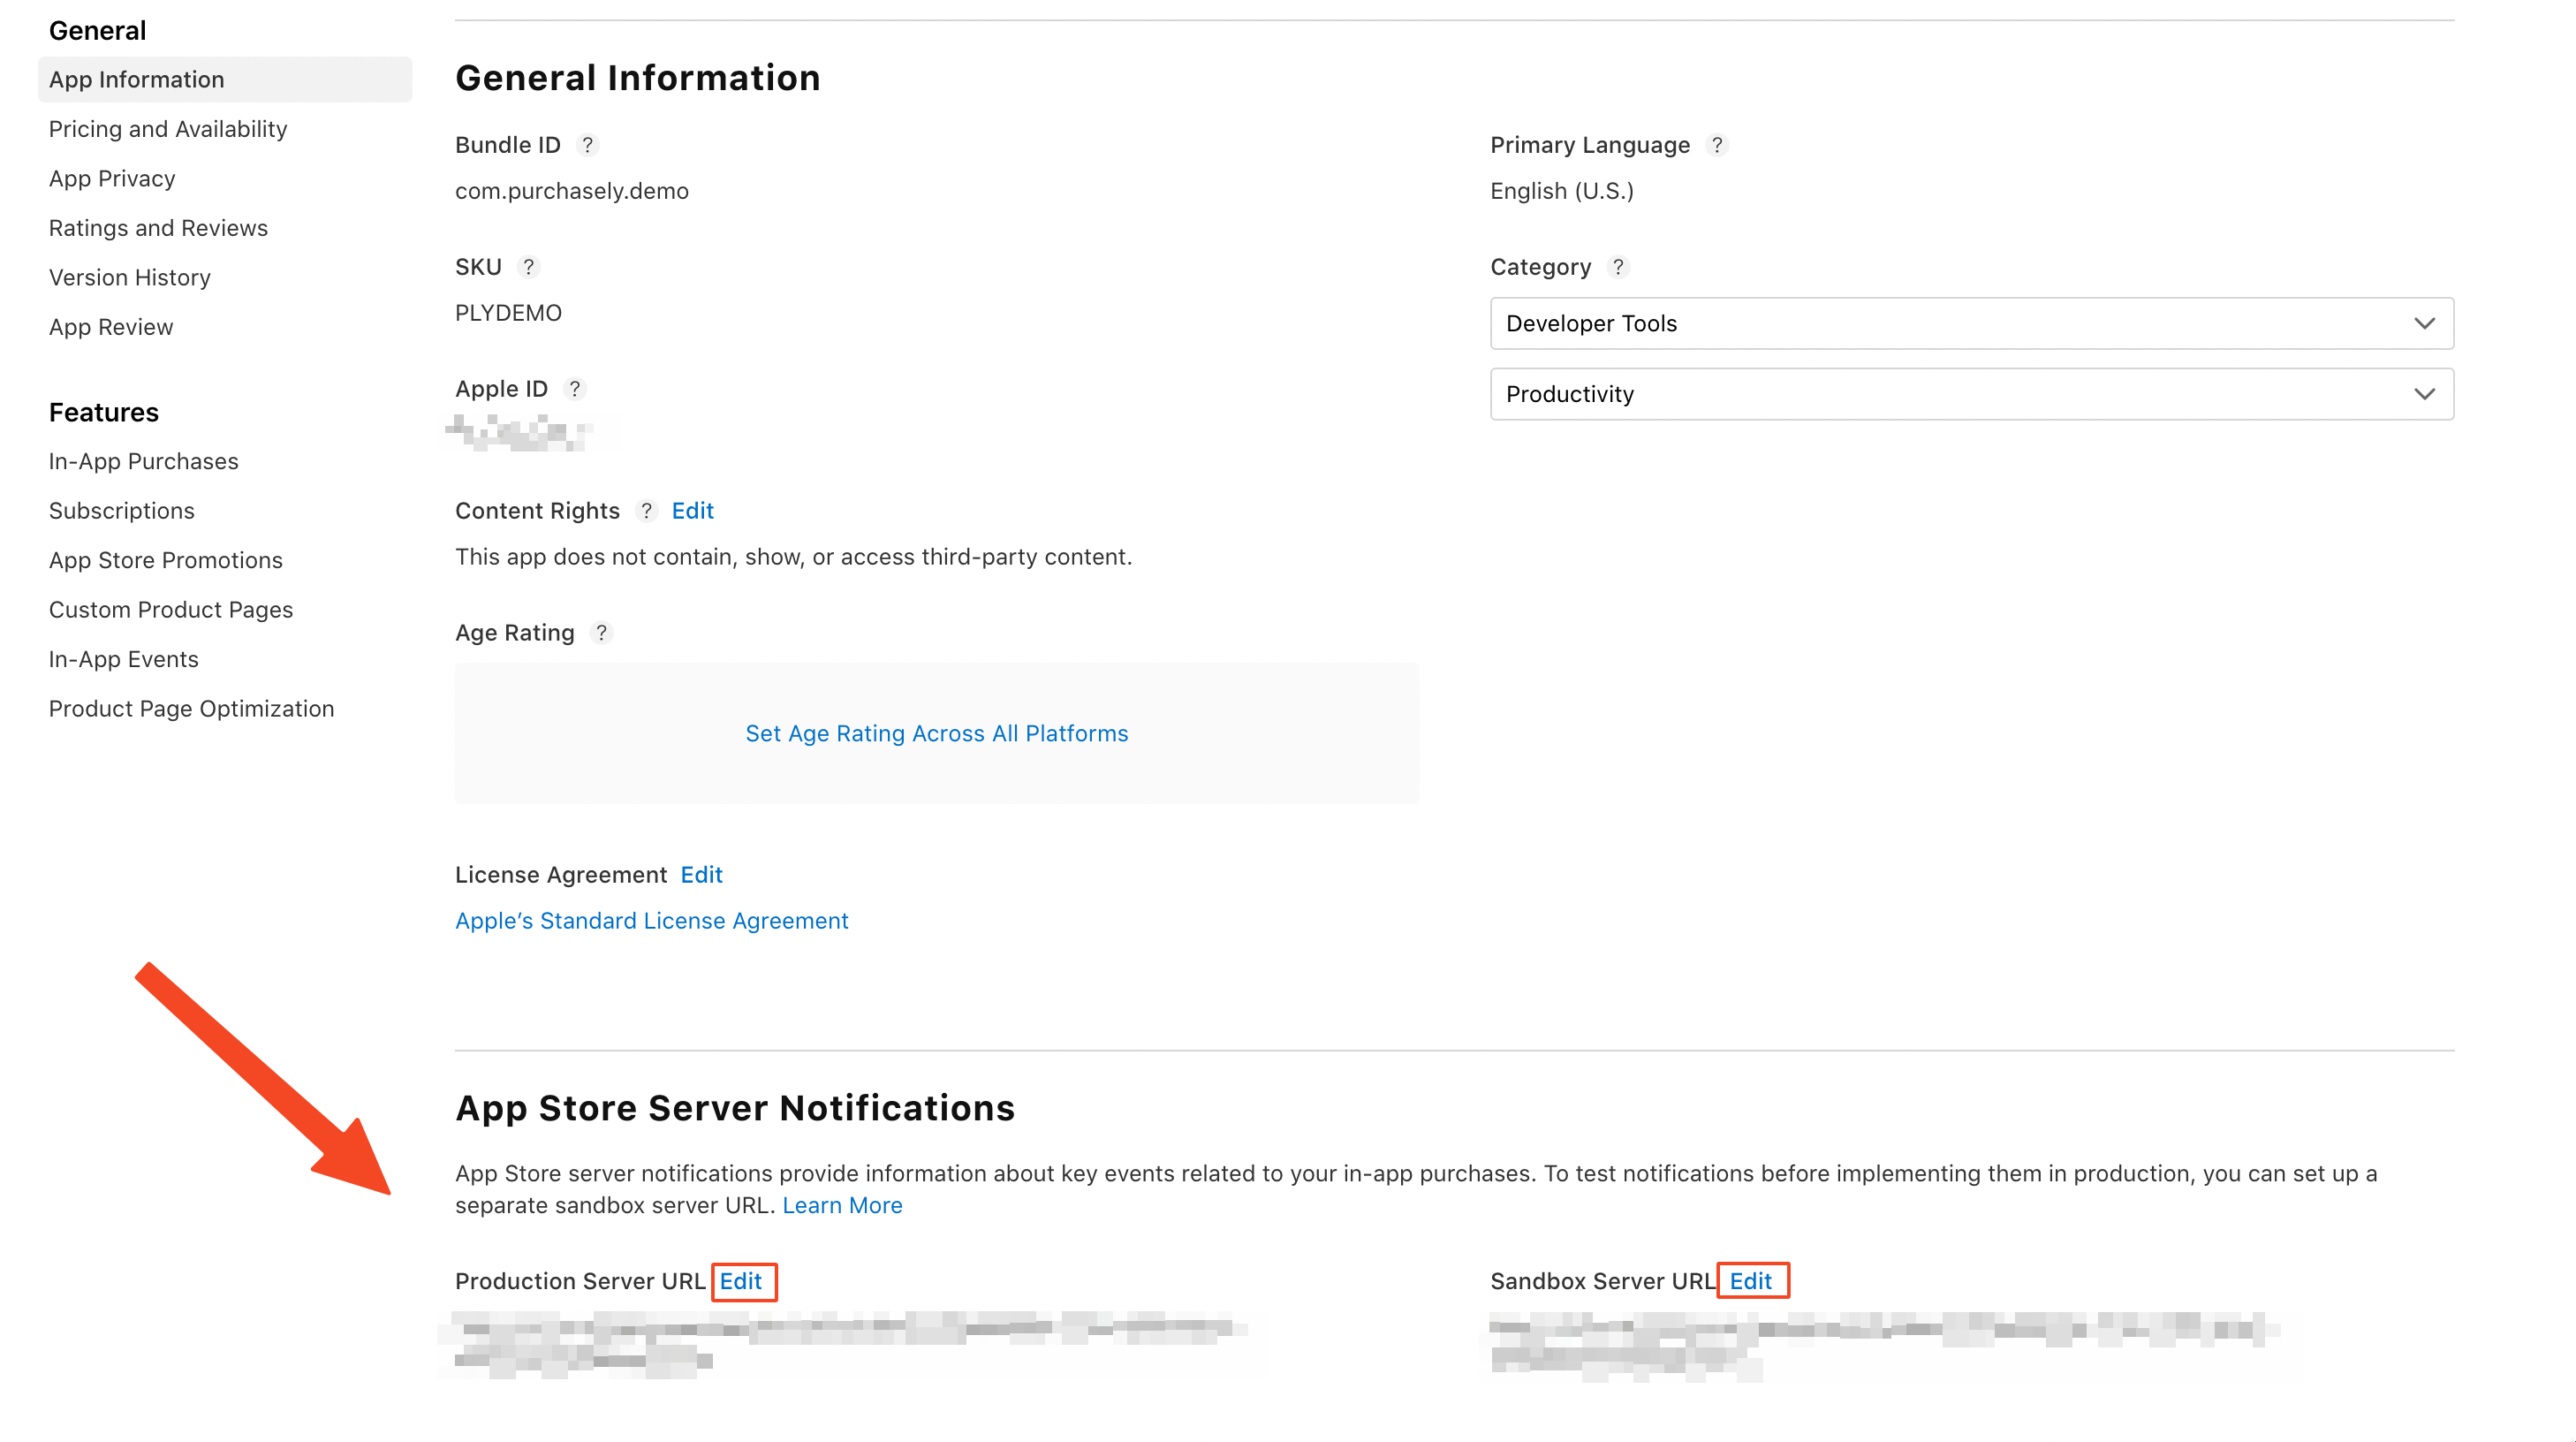
Task: Click Age Rating help question mark icon
Action: click(x=601, y=633)
